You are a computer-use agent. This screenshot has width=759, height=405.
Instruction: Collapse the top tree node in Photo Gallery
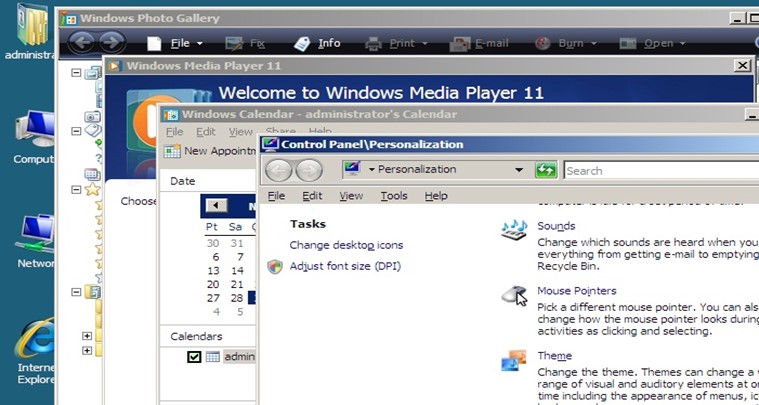pyautogui.click(x=76, y=73)
